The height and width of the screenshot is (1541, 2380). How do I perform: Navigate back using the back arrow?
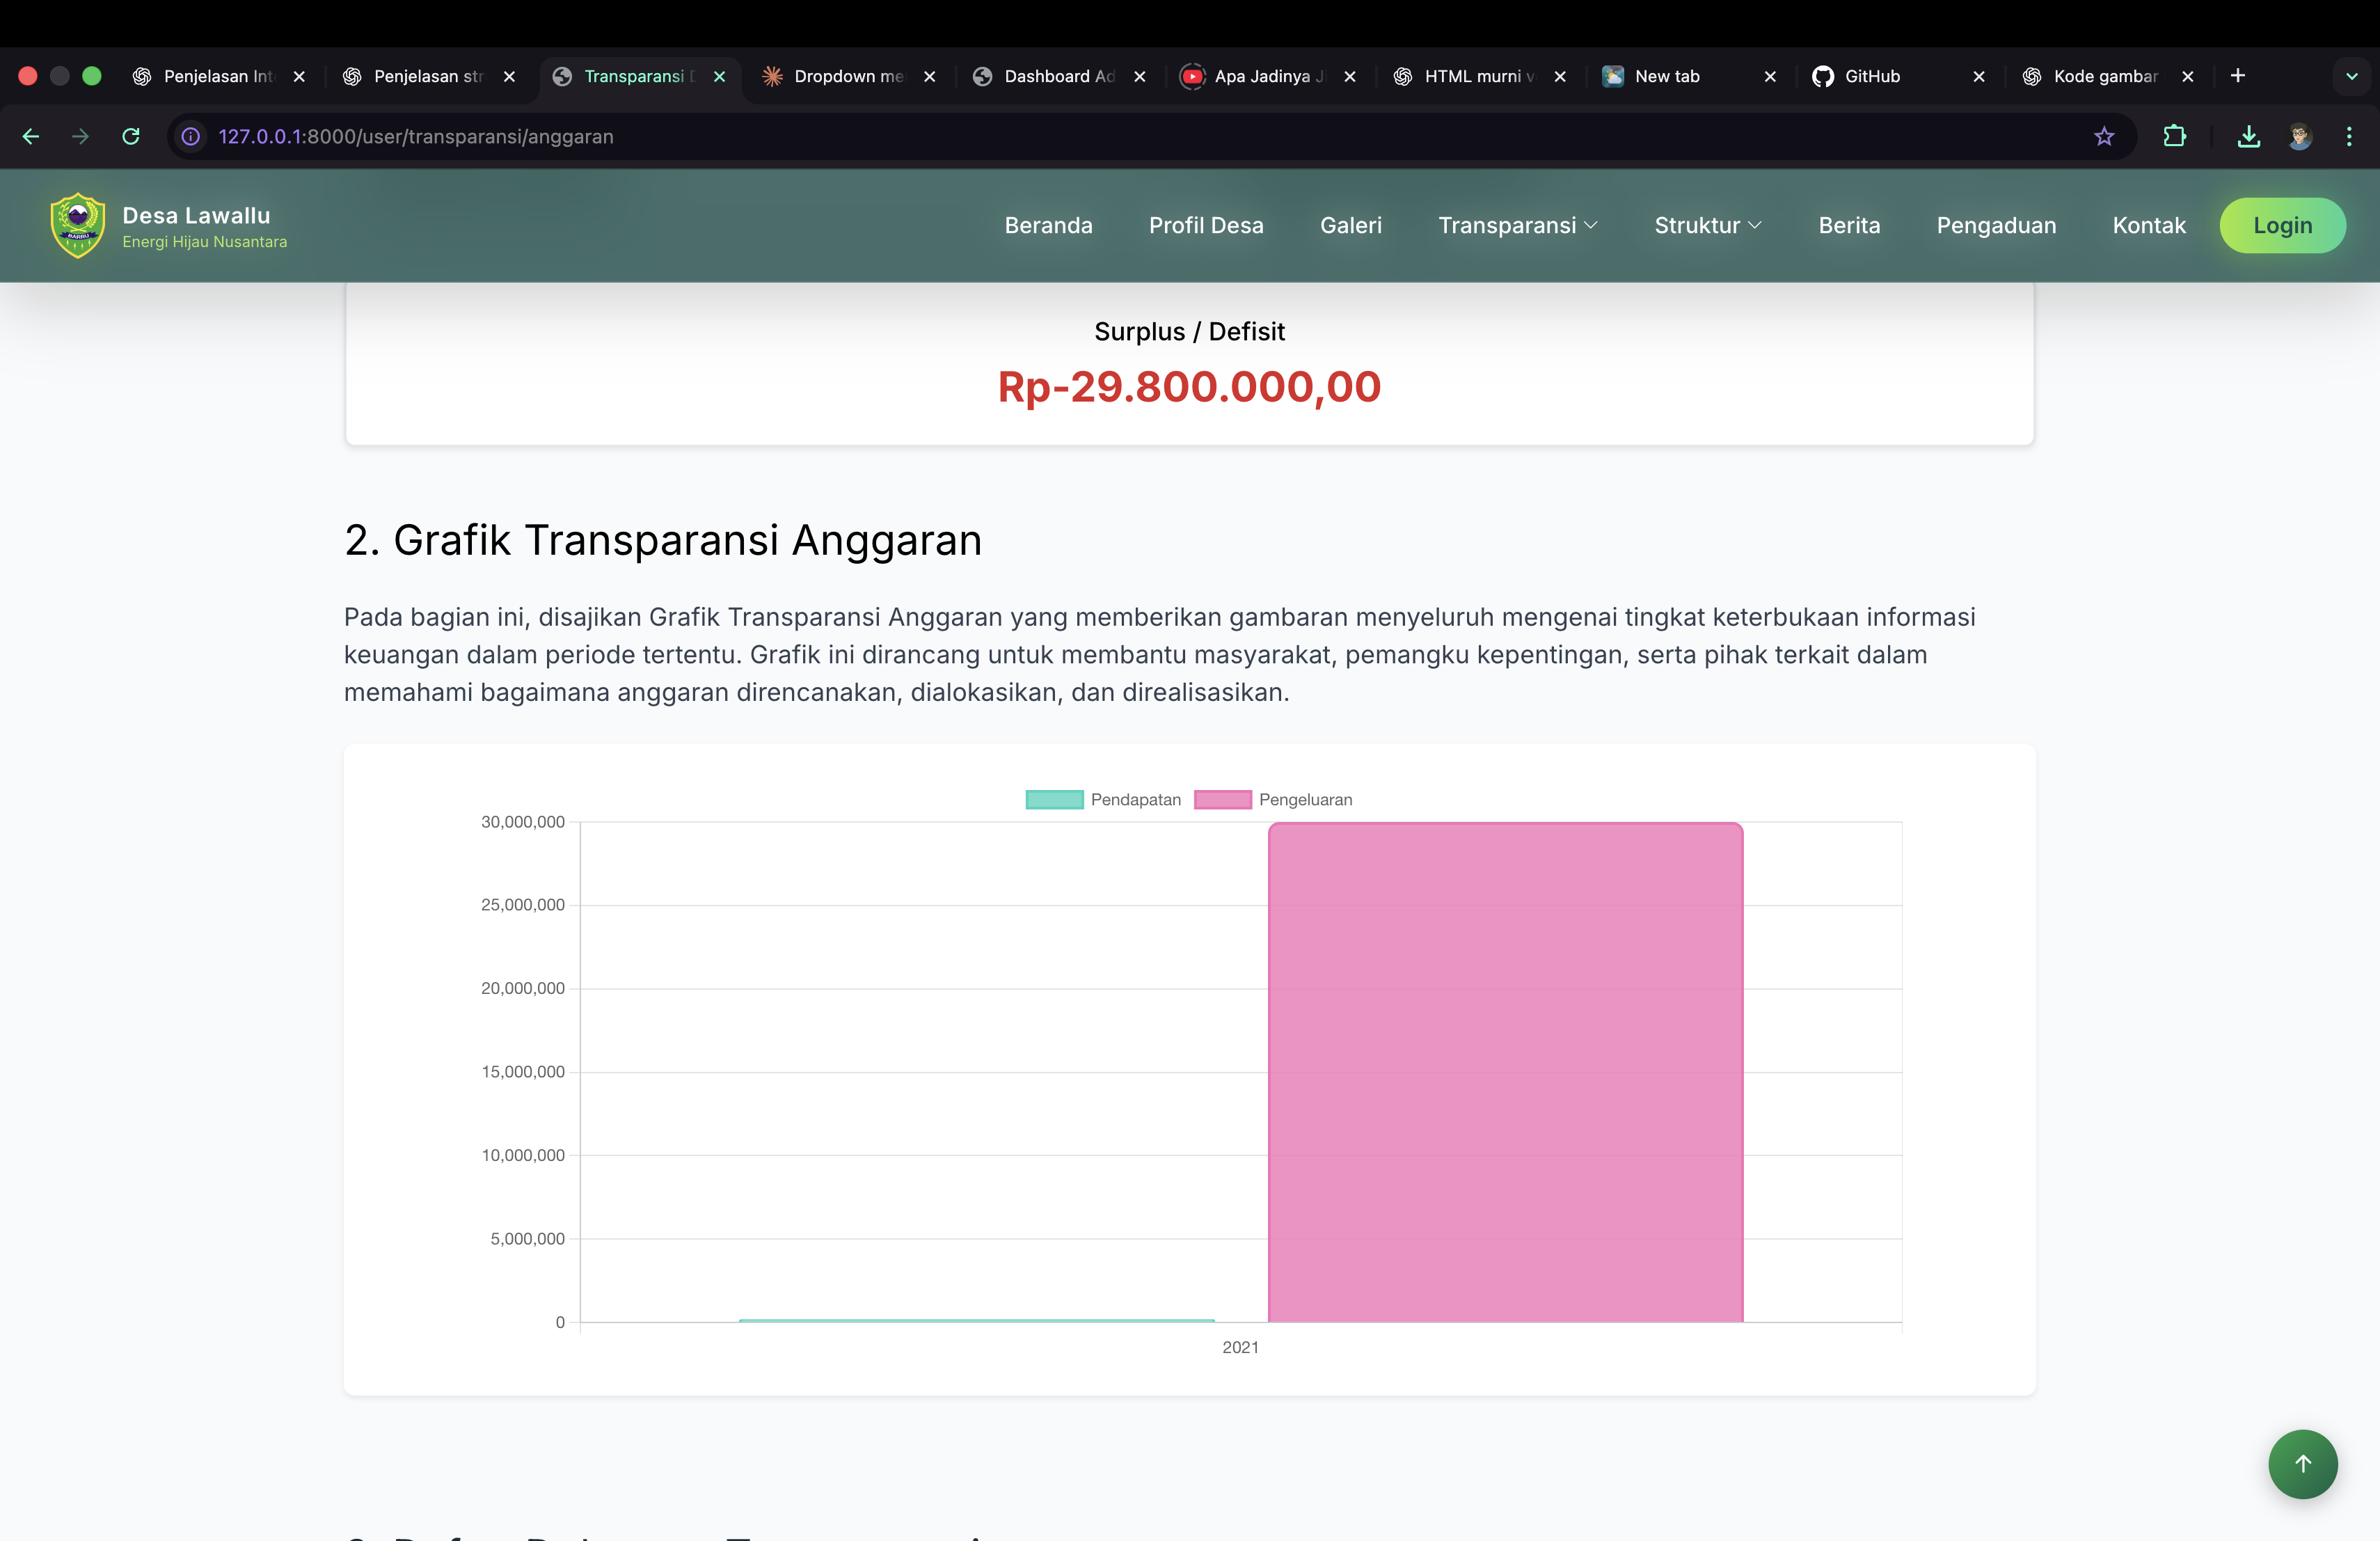[30, 137]
